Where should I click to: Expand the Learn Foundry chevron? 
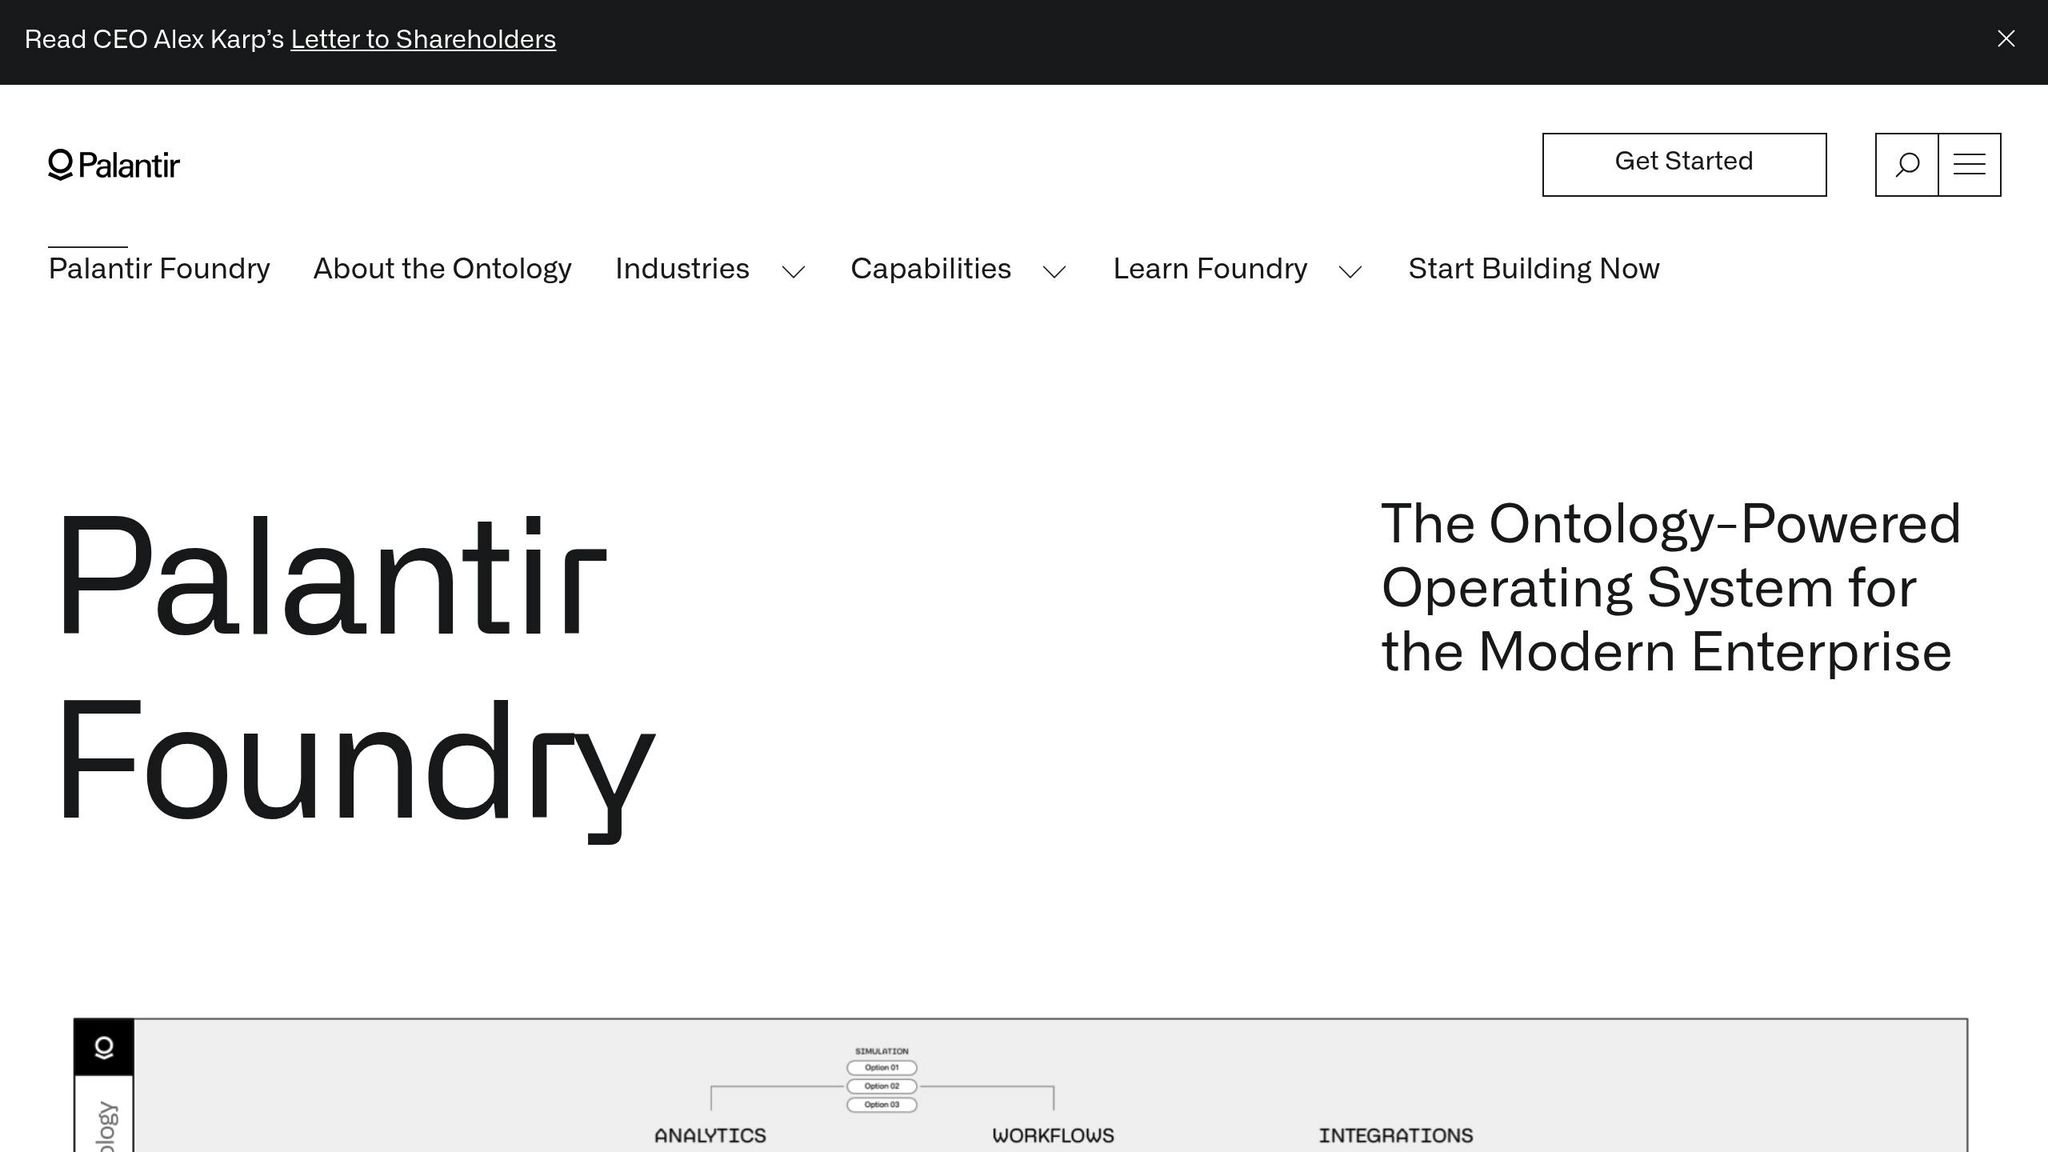tap(1351, 272)
